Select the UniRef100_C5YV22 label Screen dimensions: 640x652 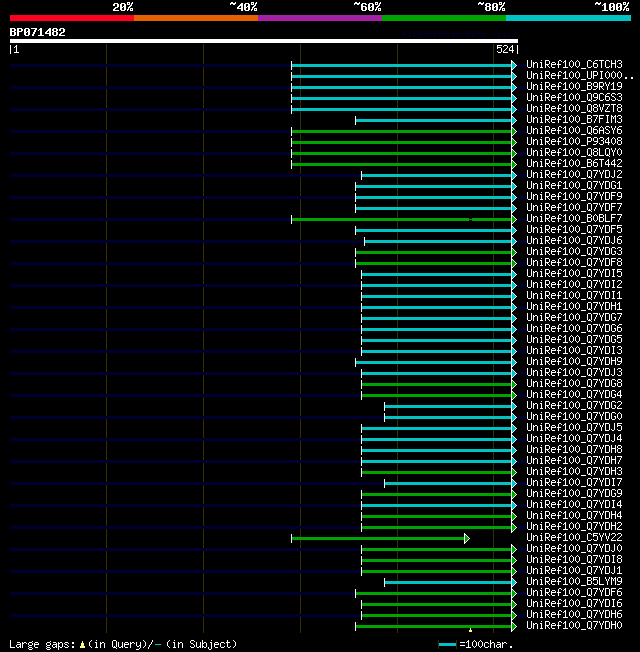(x=574, y=537)
